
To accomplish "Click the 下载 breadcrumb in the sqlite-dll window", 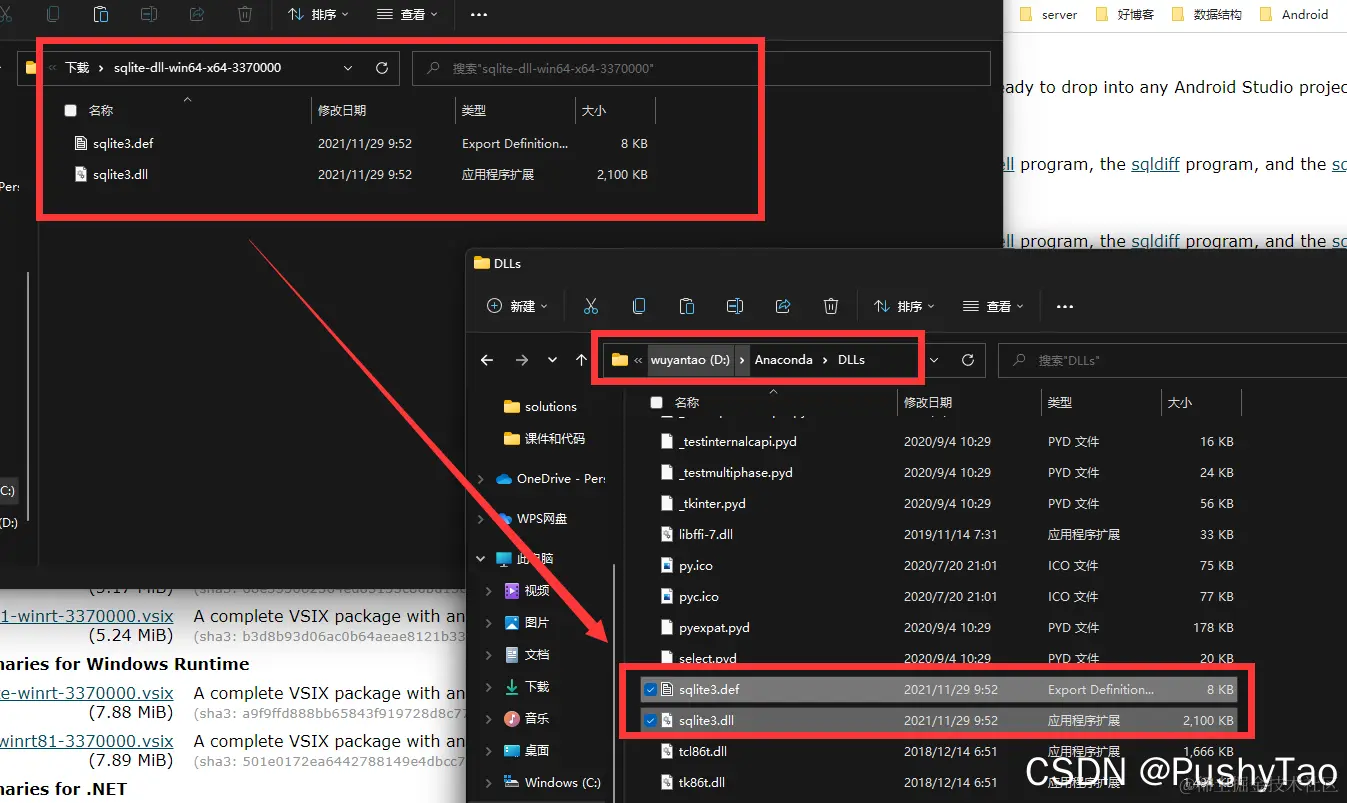I will tap(77, 68).
